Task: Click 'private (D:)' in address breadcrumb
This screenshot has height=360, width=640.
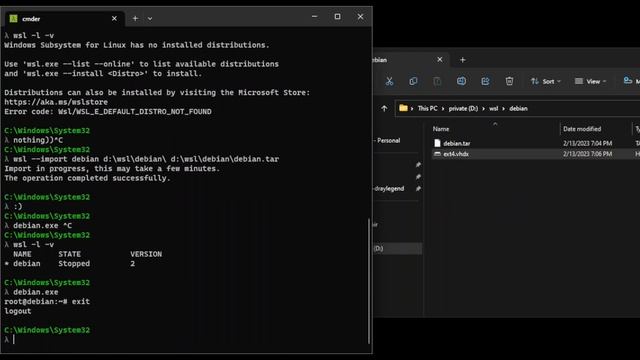Action: pos(463,109)
